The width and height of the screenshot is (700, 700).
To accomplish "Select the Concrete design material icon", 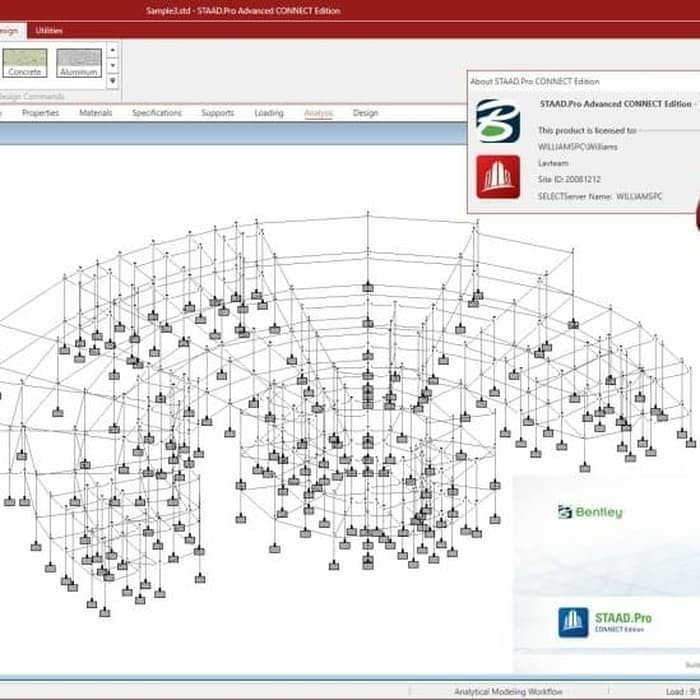I will [x=24, y=64].
